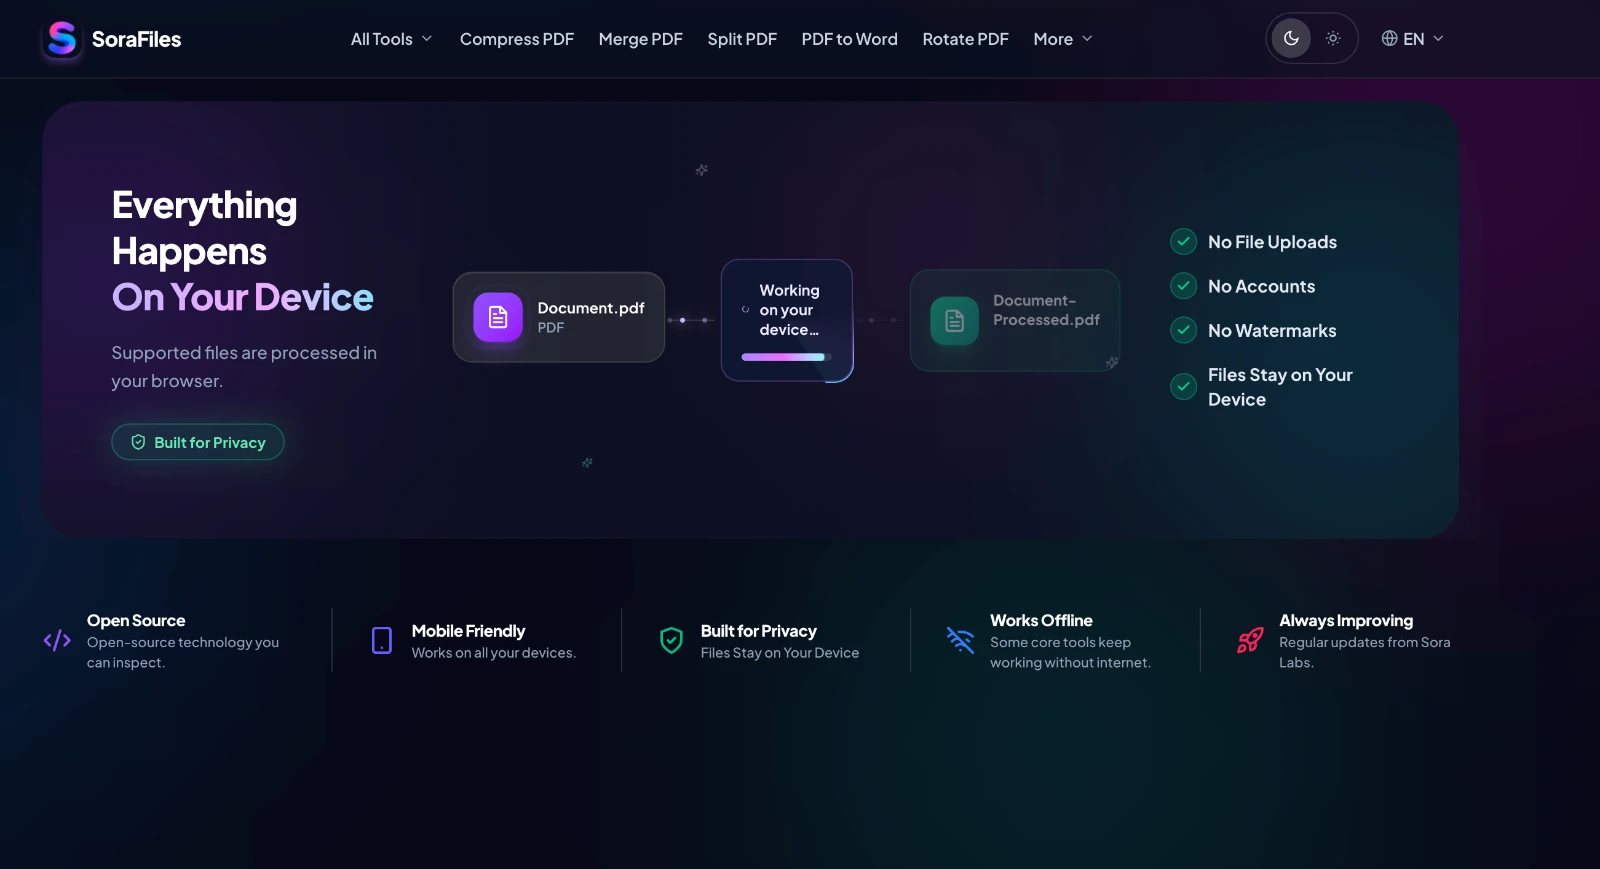Switch to dark mode with moon toggle
Viewport: 1600px width, 869px height.
[1291, 38]
